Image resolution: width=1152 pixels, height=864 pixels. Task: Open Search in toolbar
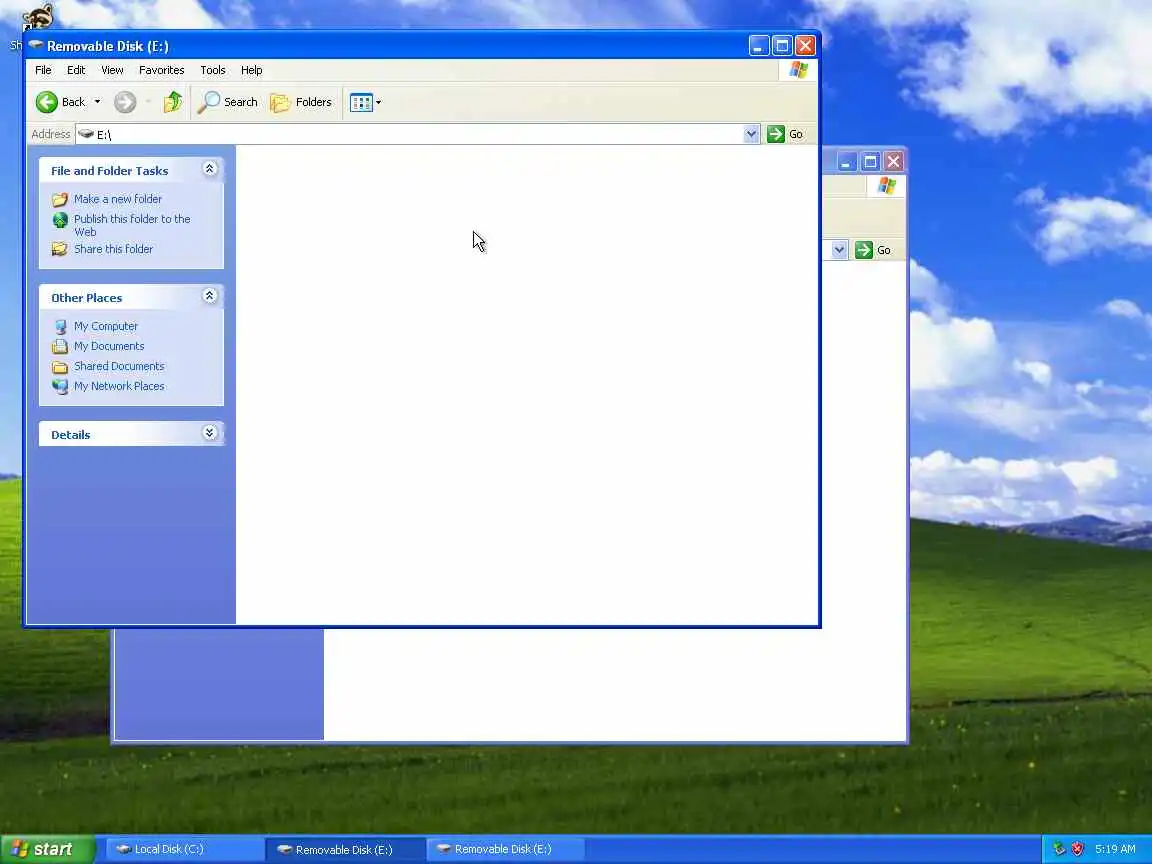228,102
